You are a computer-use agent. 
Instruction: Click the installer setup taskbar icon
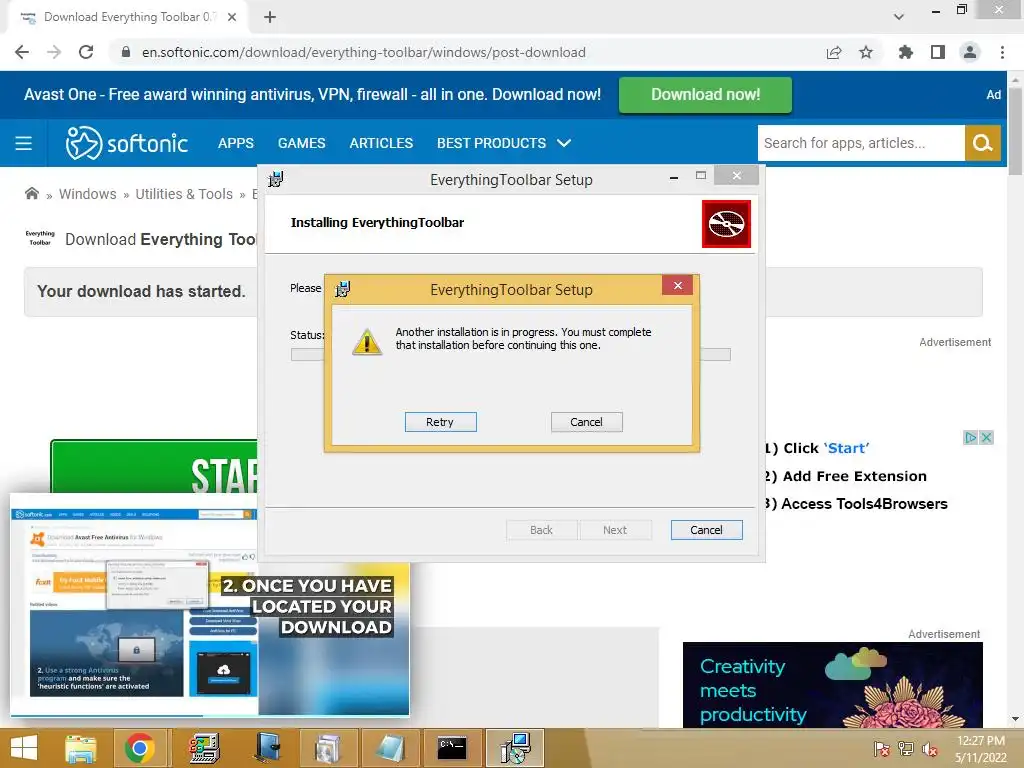515,748
